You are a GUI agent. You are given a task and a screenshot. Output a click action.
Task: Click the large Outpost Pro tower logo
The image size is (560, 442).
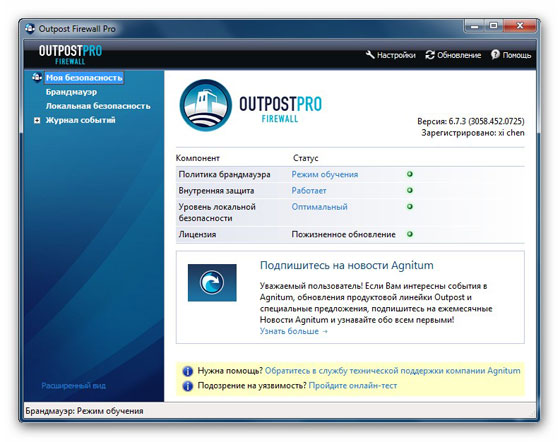[206, 105]
